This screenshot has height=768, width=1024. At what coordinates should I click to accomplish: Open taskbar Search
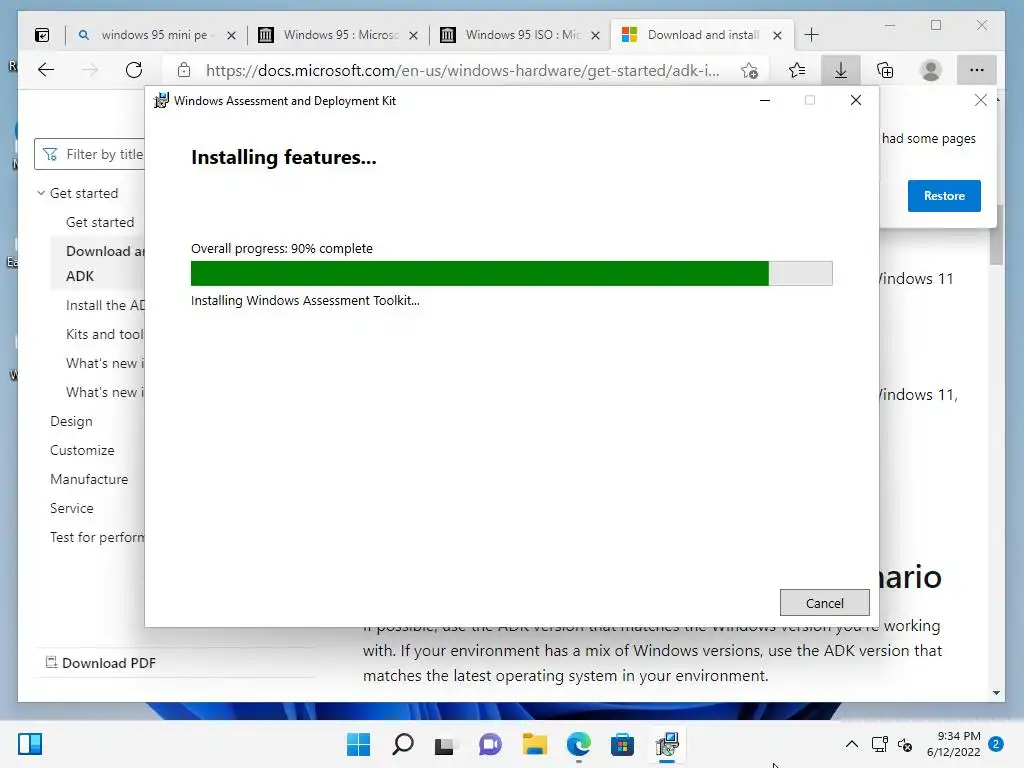point(402,744)
